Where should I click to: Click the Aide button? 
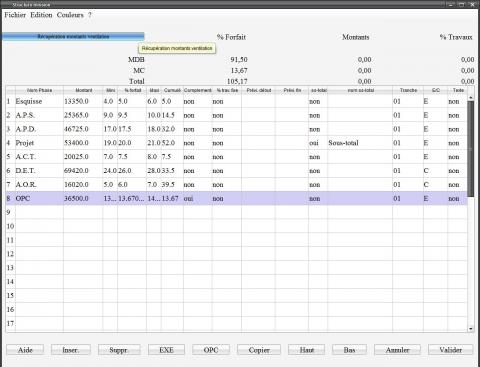tap(25, 350)
